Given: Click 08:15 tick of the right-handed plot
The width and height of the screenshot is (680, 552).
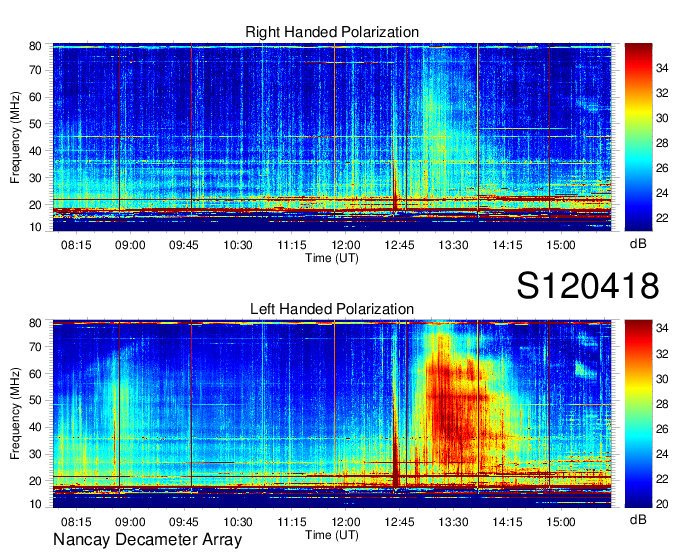Looking at the screenshot, I should tap(76, 245).
